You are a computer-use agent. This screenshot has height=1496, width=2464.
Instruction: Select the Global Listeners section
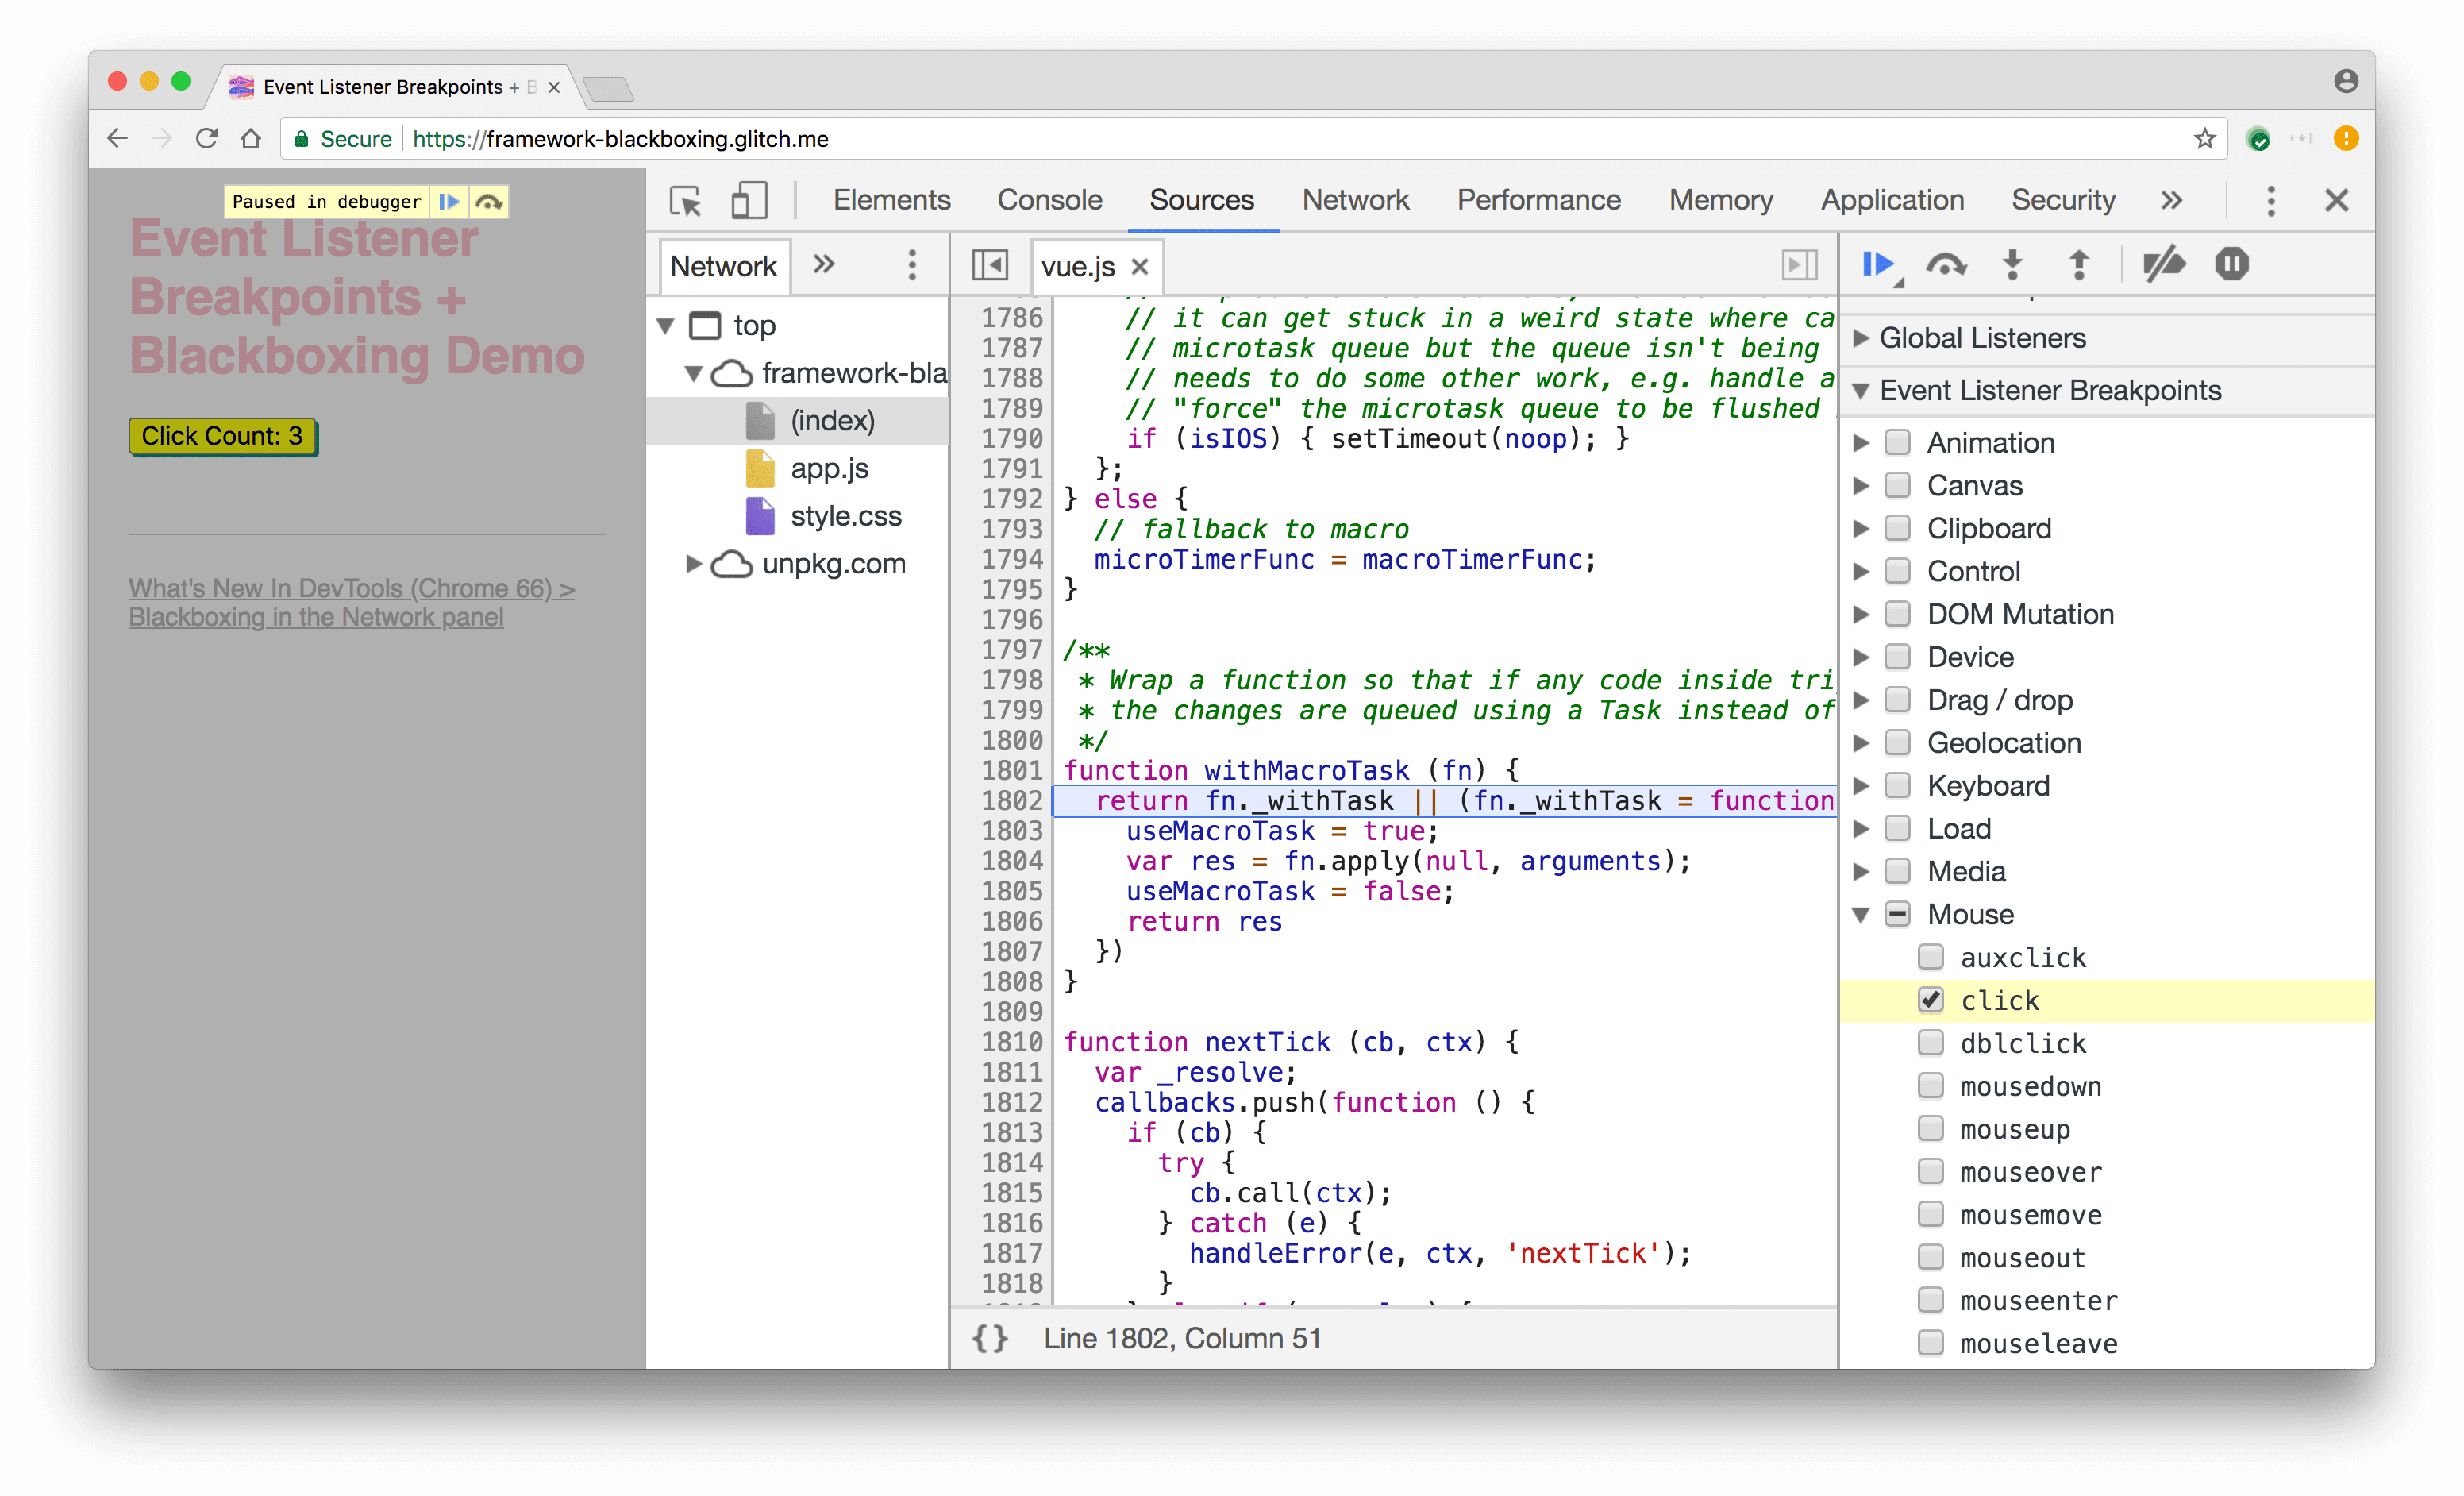coord(1984,338)
